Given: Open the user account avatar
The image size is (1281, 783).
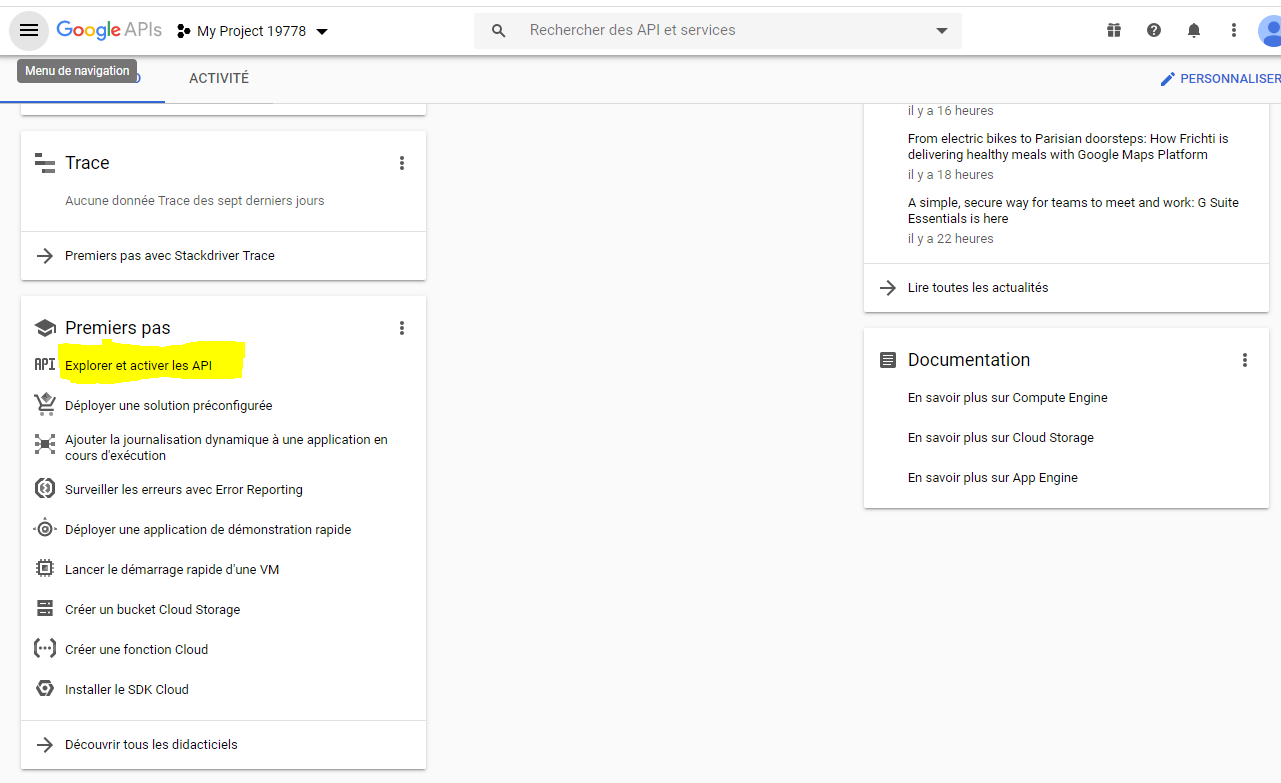Looking at the screenshot, I should click(x=1270, y=31).
